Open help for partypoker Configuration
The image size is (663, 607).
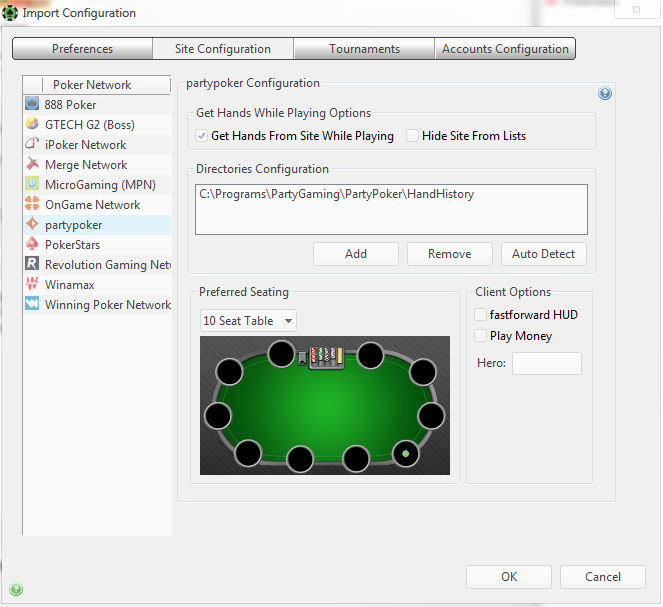pos(605,93)
